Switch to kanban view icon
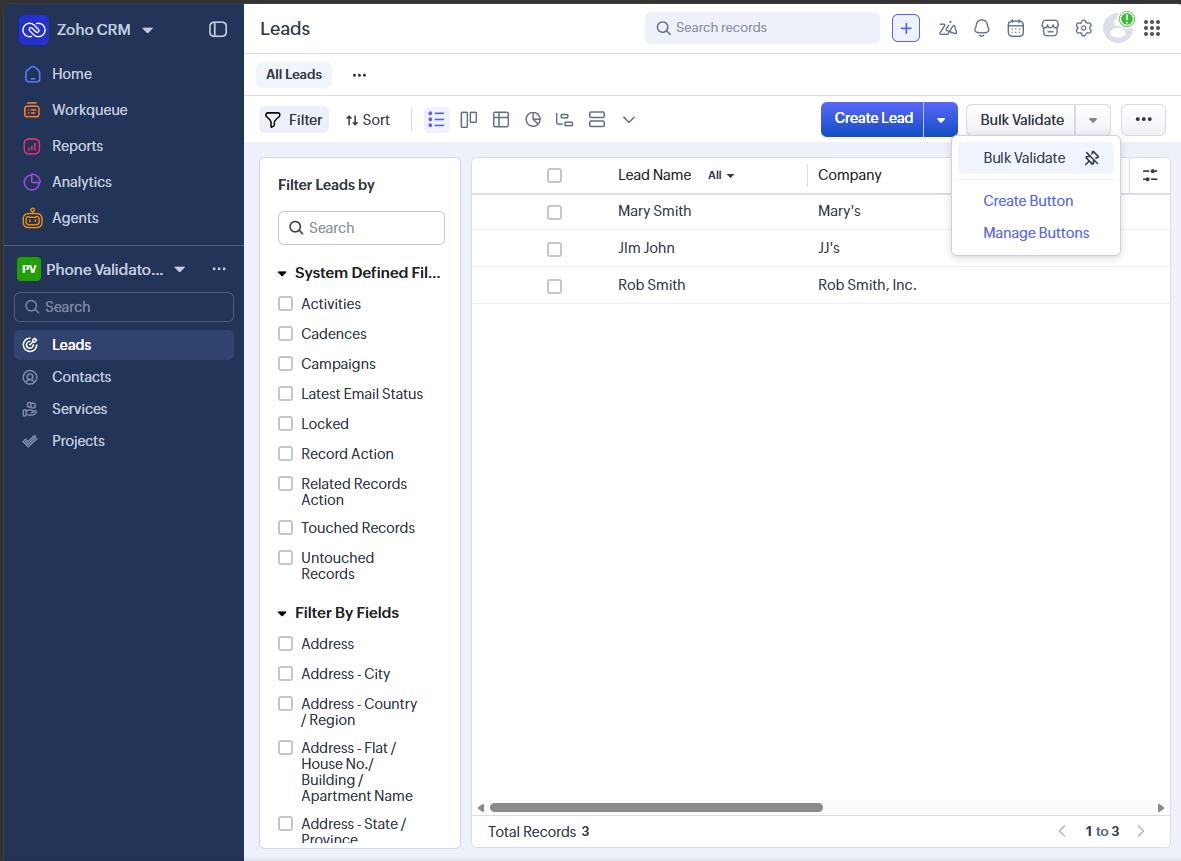Viewport: 1181px width, 861px height. 468,120
